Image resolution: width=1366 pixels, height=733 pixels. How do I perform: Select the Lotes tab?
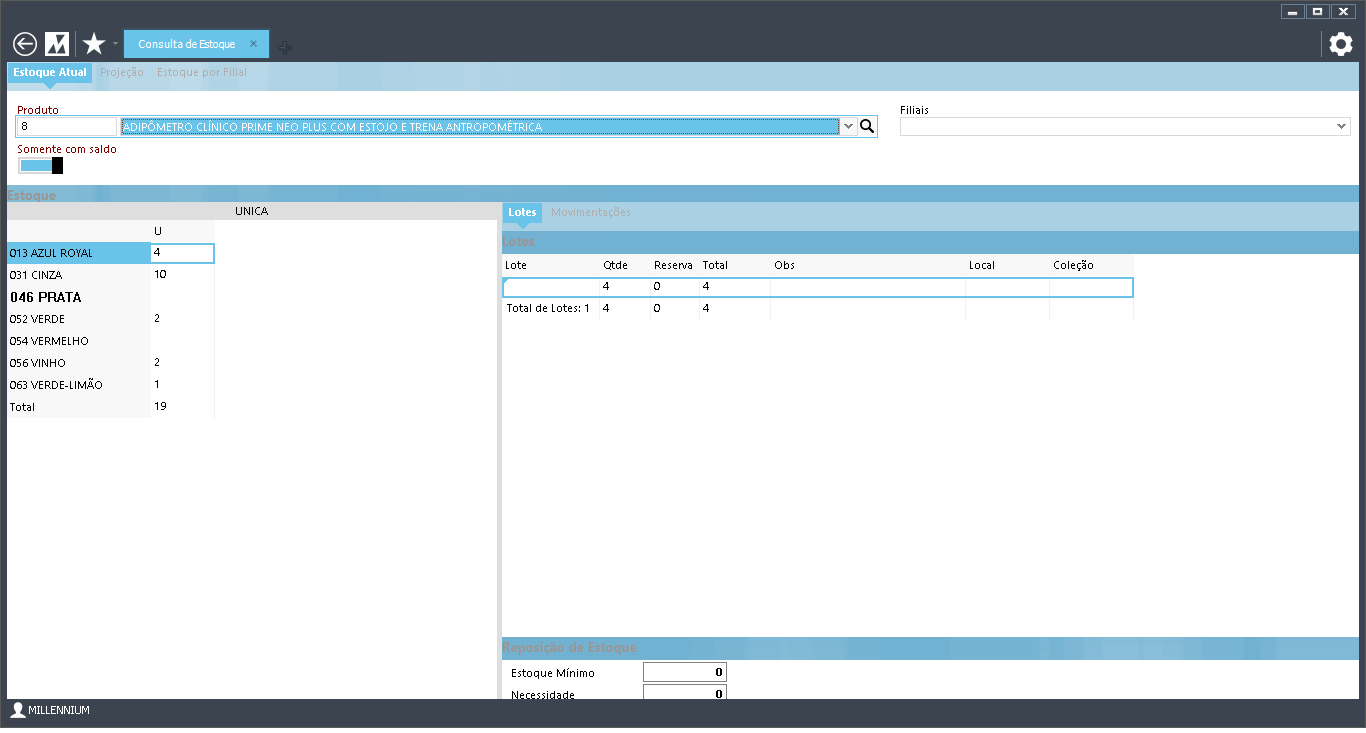pyautogui.click(x=522, y=212)
